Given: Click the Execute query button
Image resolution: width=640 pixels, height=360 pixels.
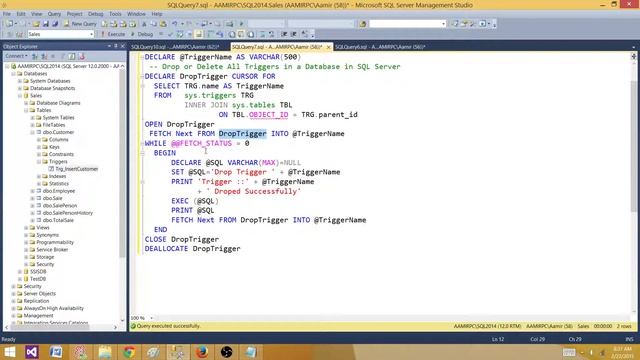Looking at the screenshot, I should 113,34.
